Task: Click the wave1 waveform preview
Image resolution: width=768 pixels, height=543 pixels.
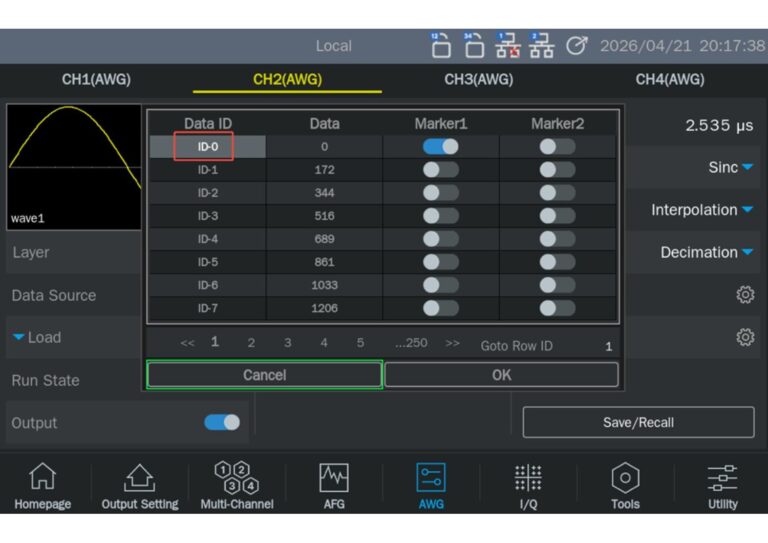Action: pos(74,166)
